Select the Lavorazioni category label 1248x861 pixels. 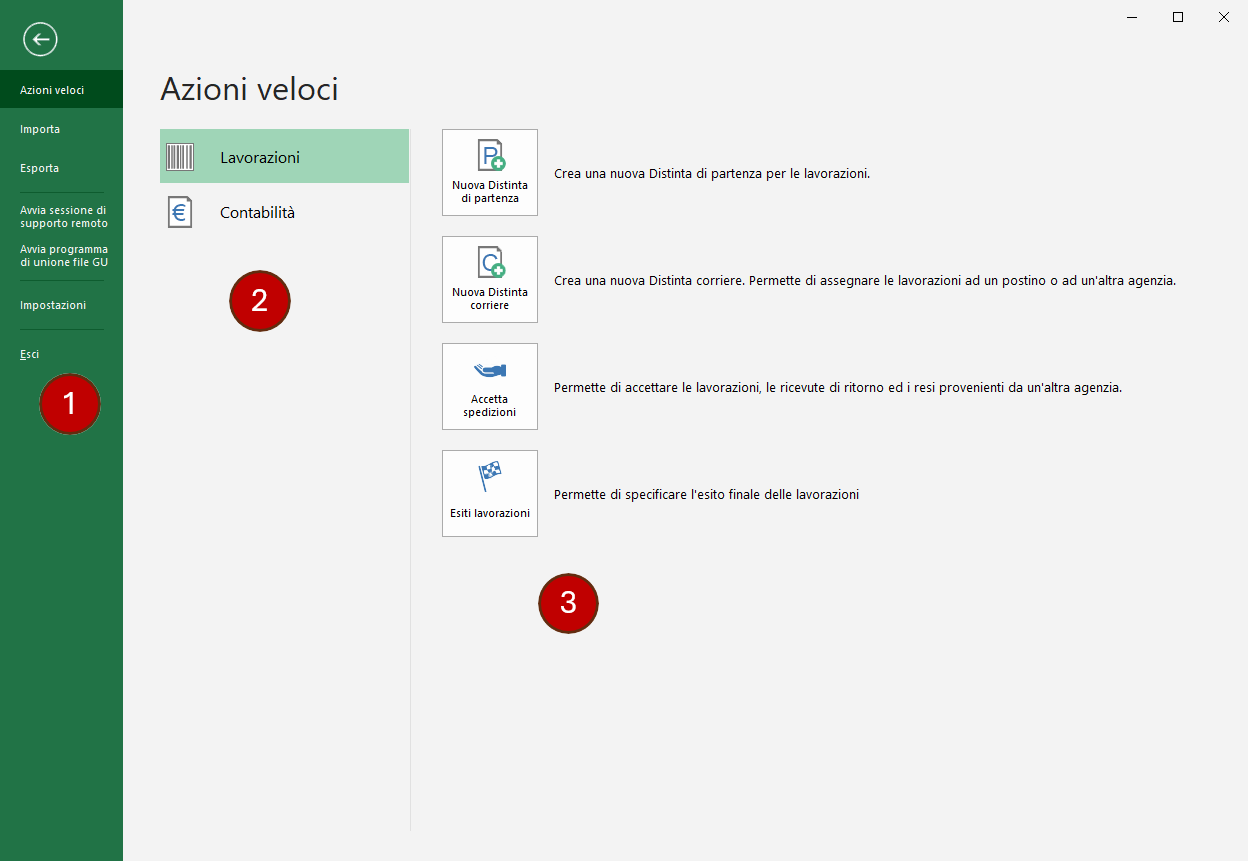[x=260, y=157]
